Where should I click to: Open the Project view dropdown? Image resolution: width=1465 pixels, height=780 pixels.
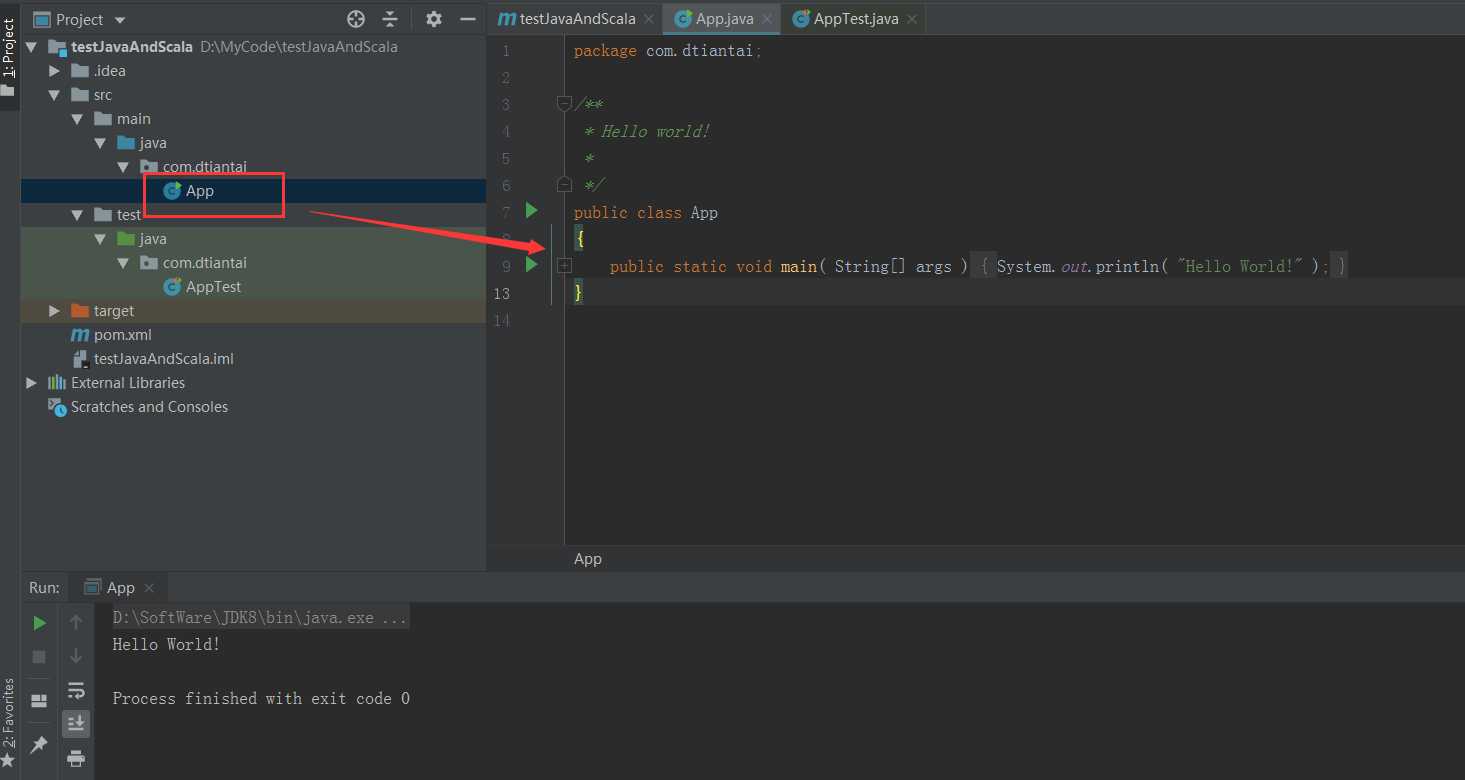click(120, 20)
